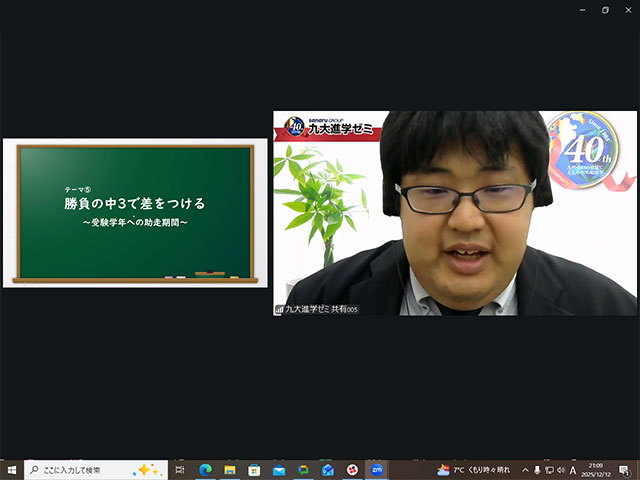The image size is (640, 480).
Task: Click the Task View taskbar icon
Action: click(180, 470)
